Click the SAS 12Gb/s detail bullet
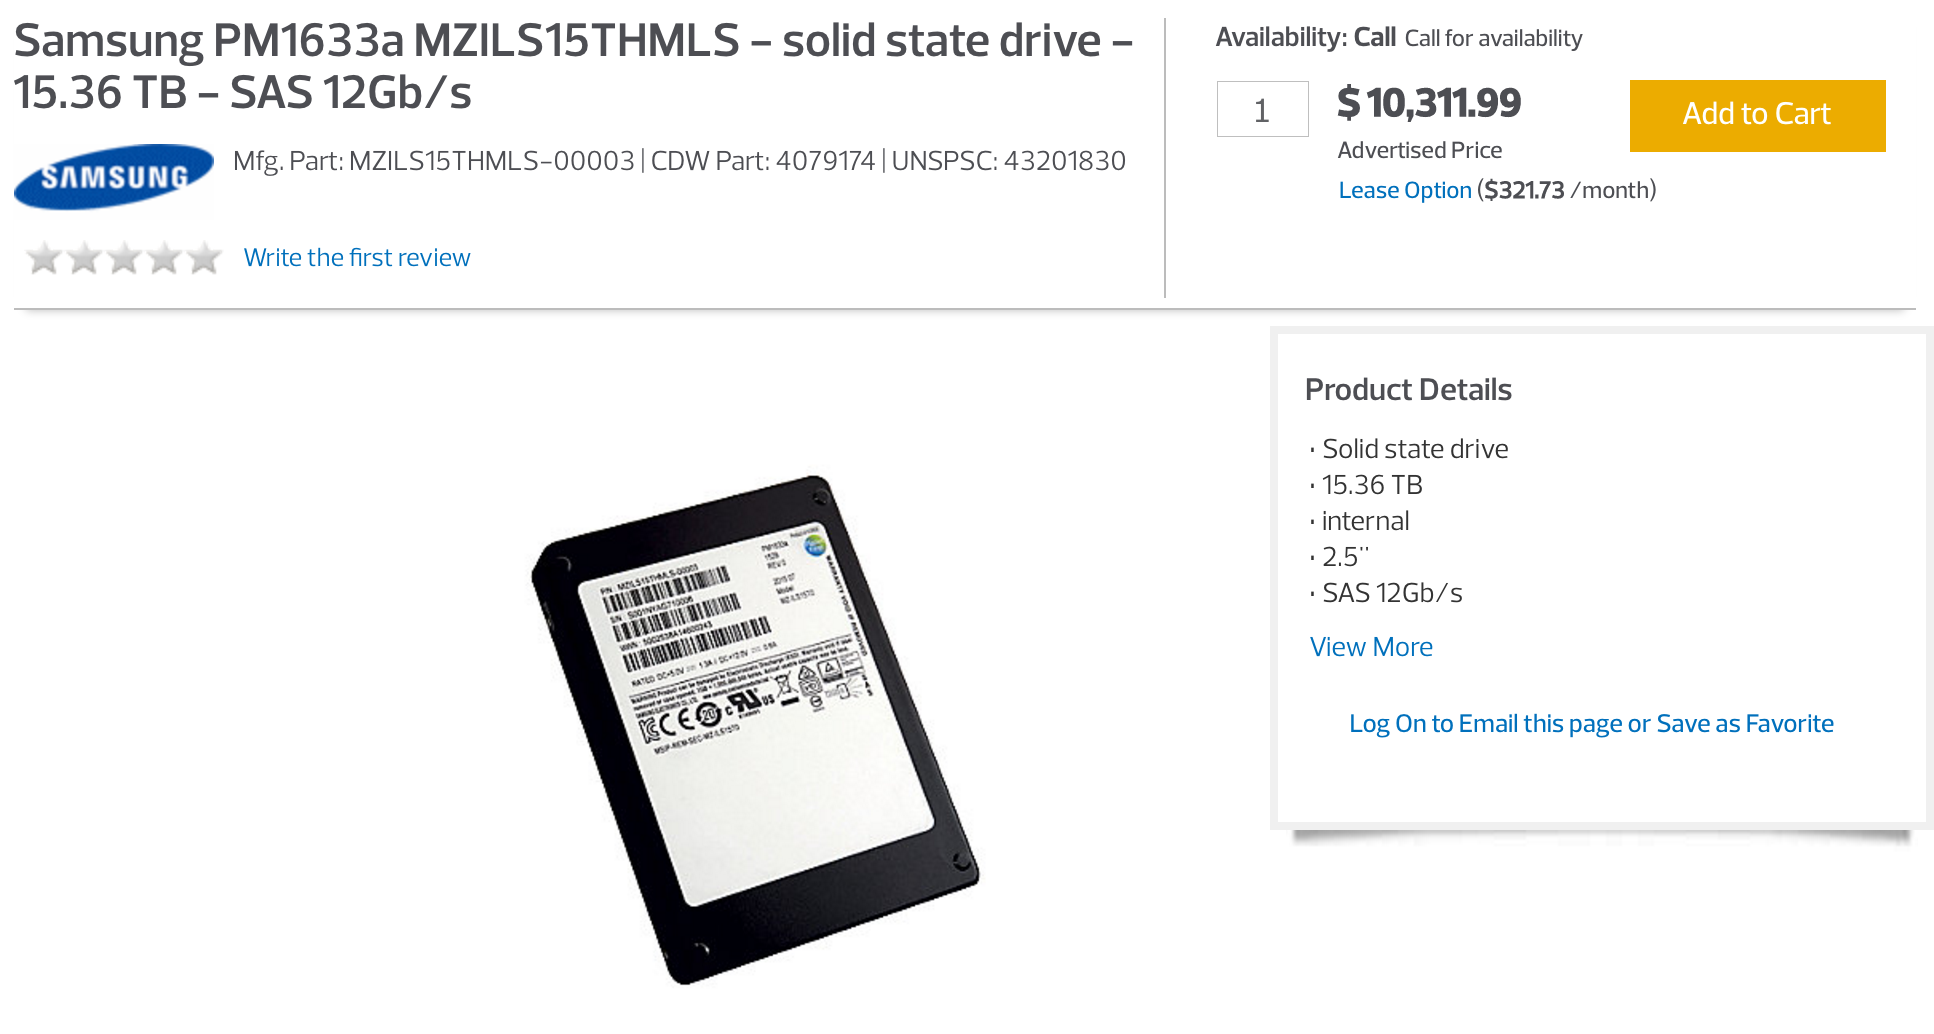Viewport: 1934px width, 1034px height. tap(1391, 592)
